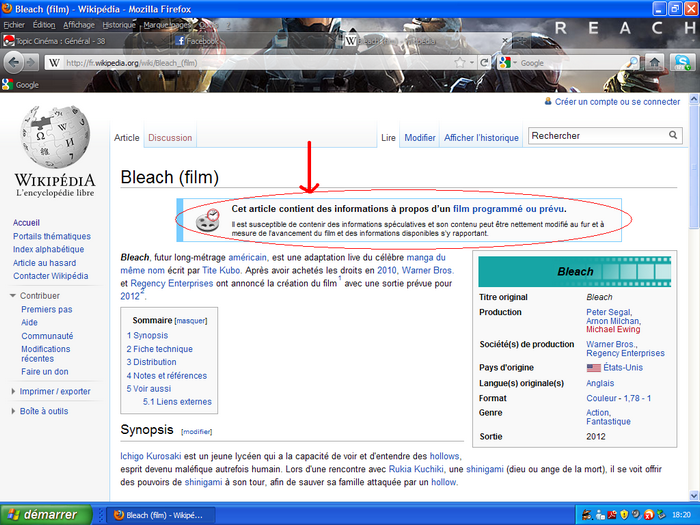Screen dimensions: 700x525
Task: Click the page scrollbar up arrow
Action: pyautogui.click(x=694, y=99)
